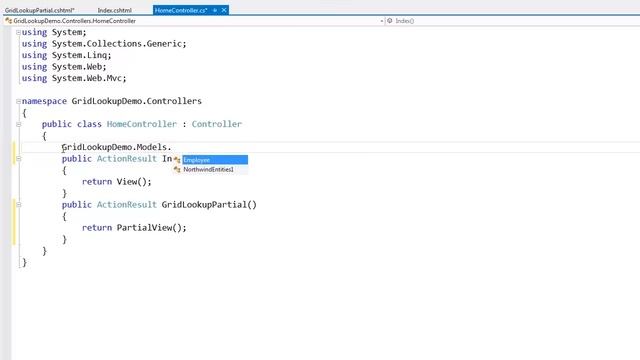The image size is (640, 360).
Task: Collapse the namespace GridLookupDemo.Controllers block
Action: 18,101
